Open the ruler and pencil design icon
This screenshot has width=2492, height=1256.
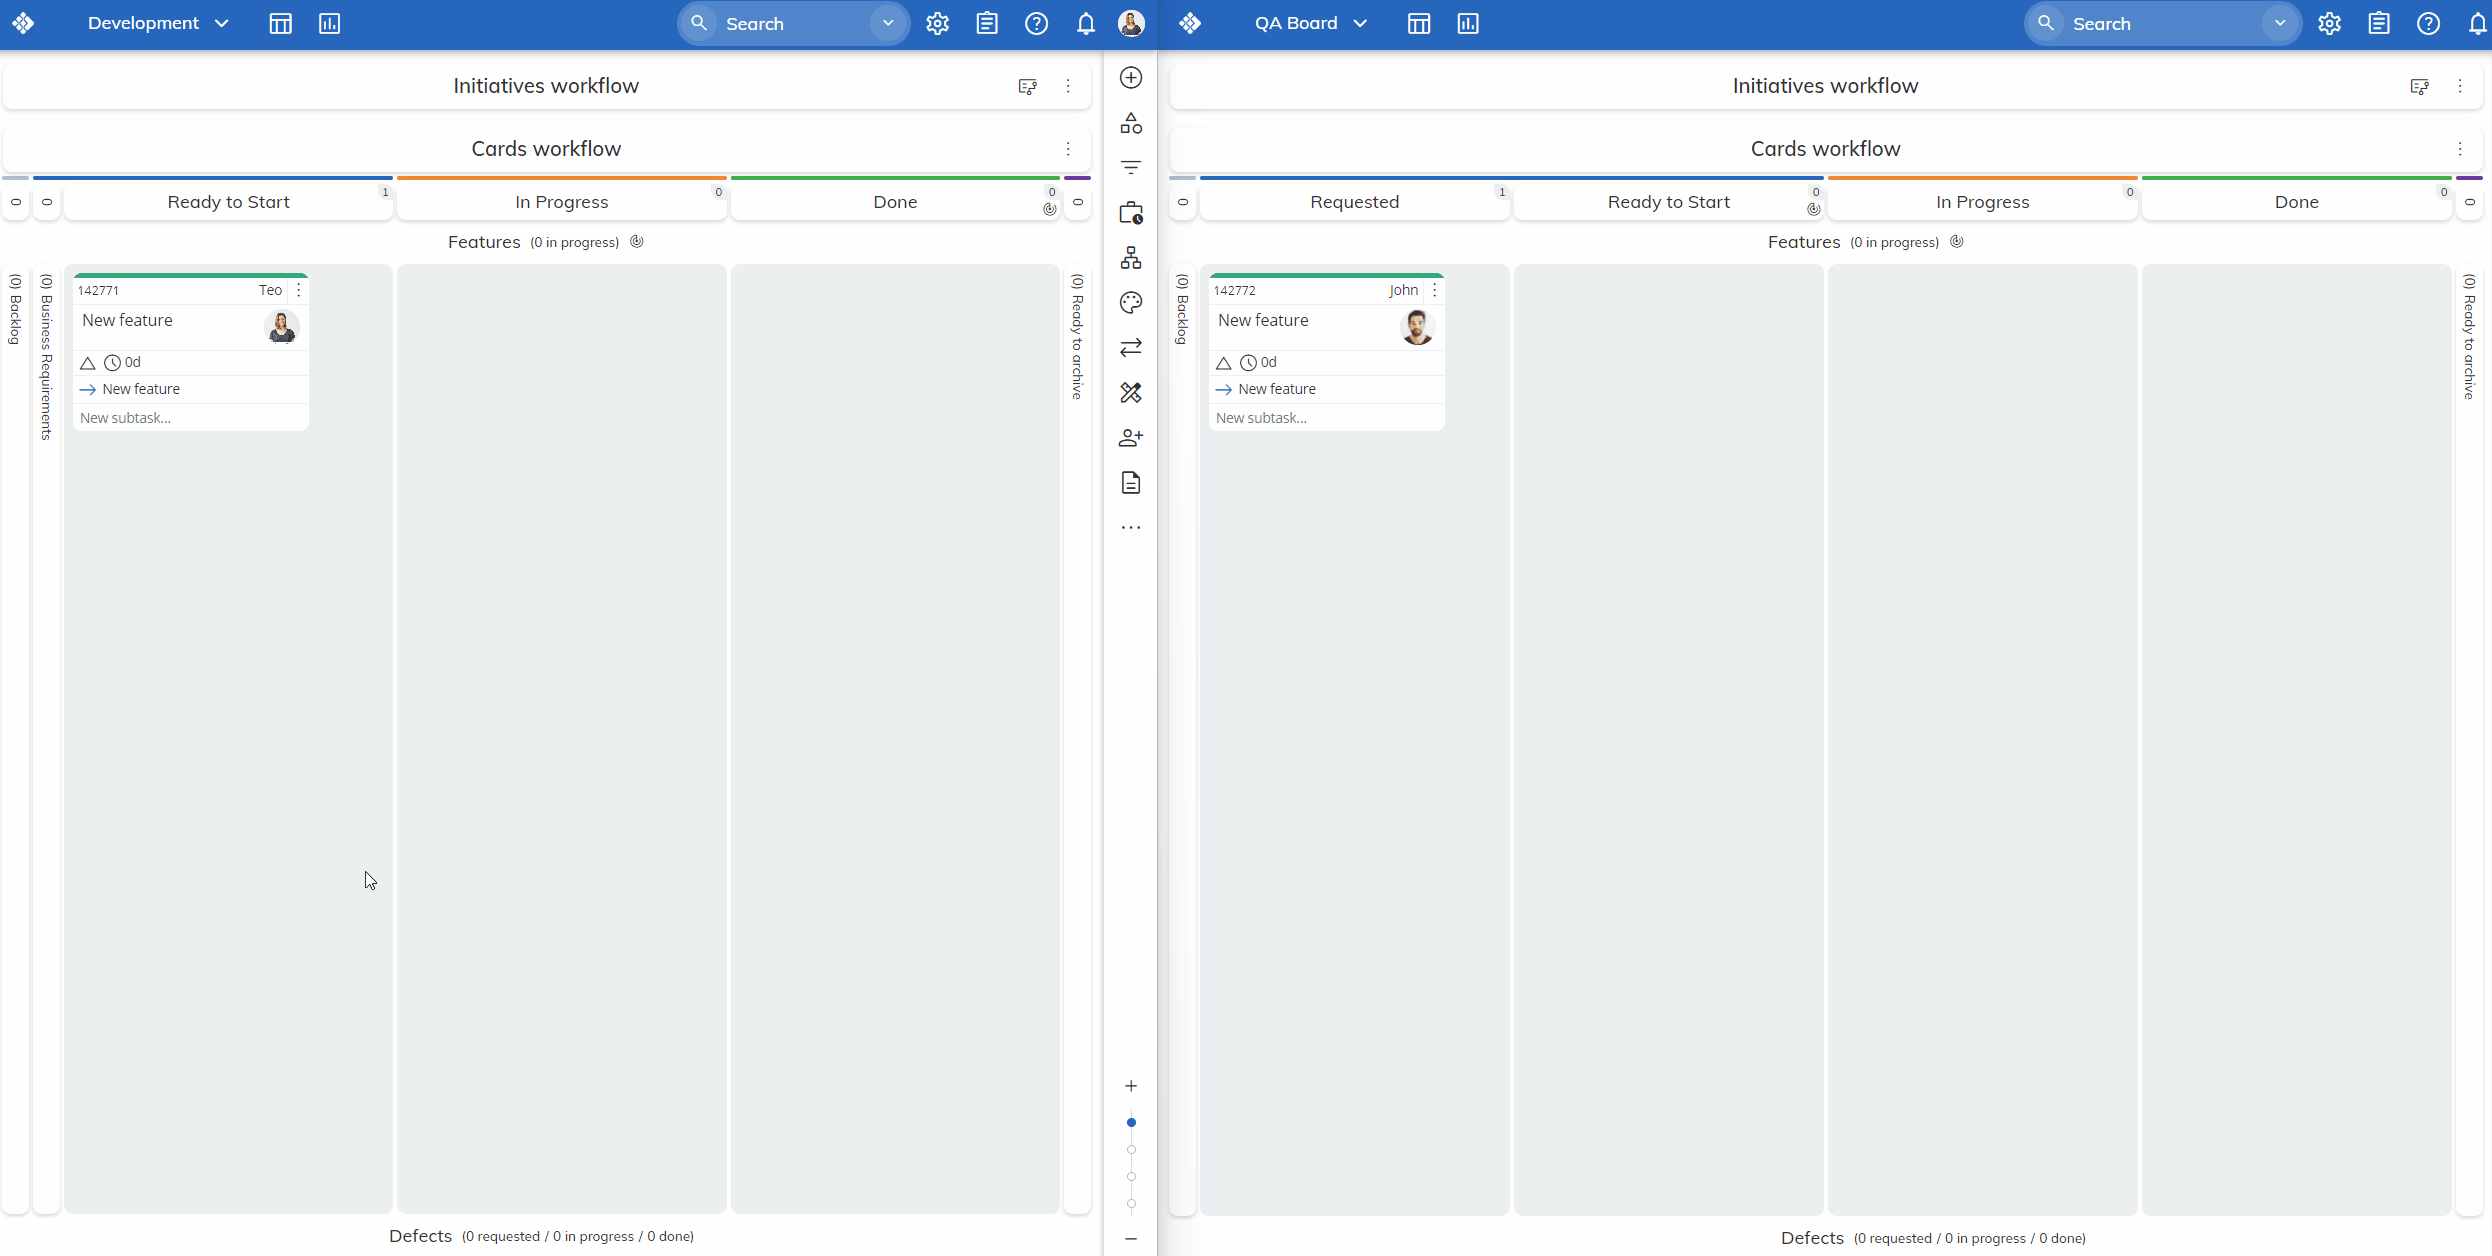[x=1131, y=393]
